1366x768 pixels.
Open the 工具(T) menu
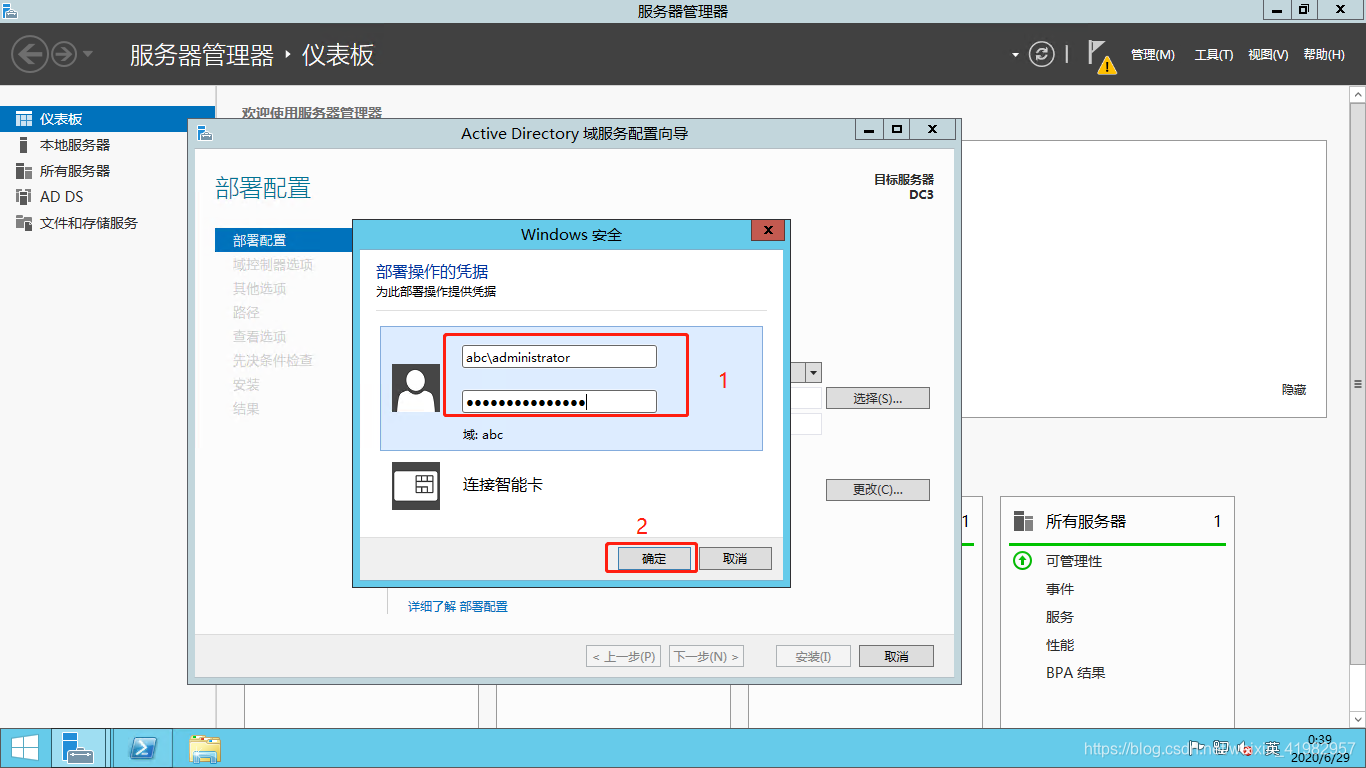pos(1214,55)
